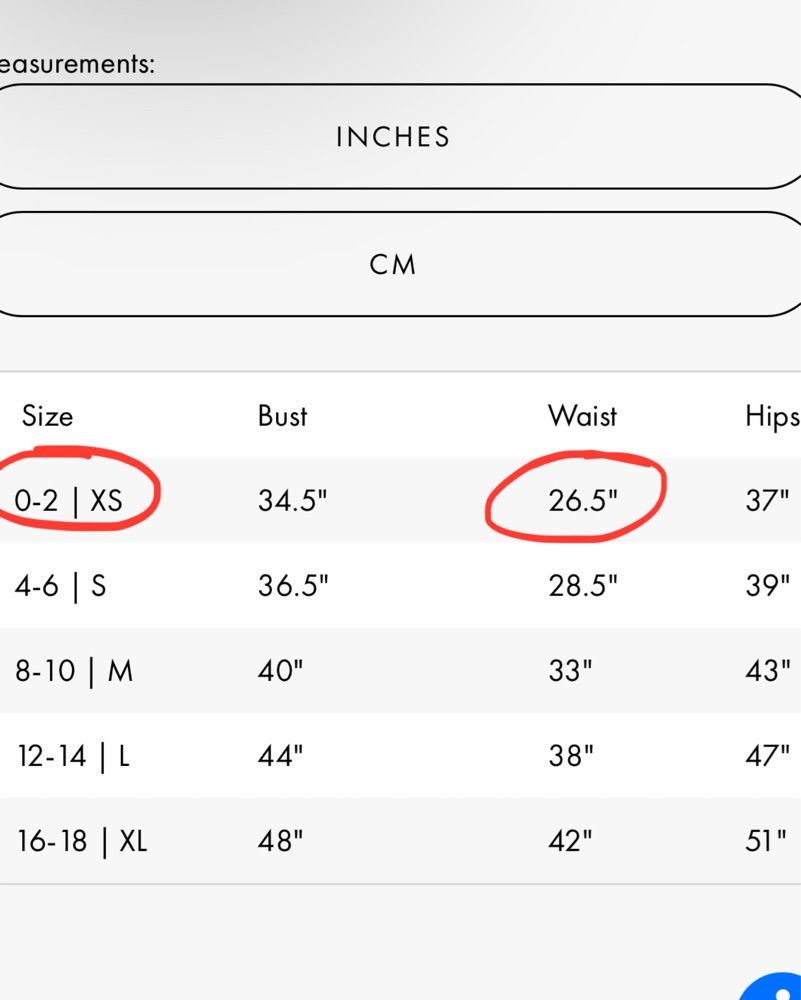Viewport: 801px width, 1000px height.
Task: Select the 12-14 | L size row
Action: tap(400, 756)
